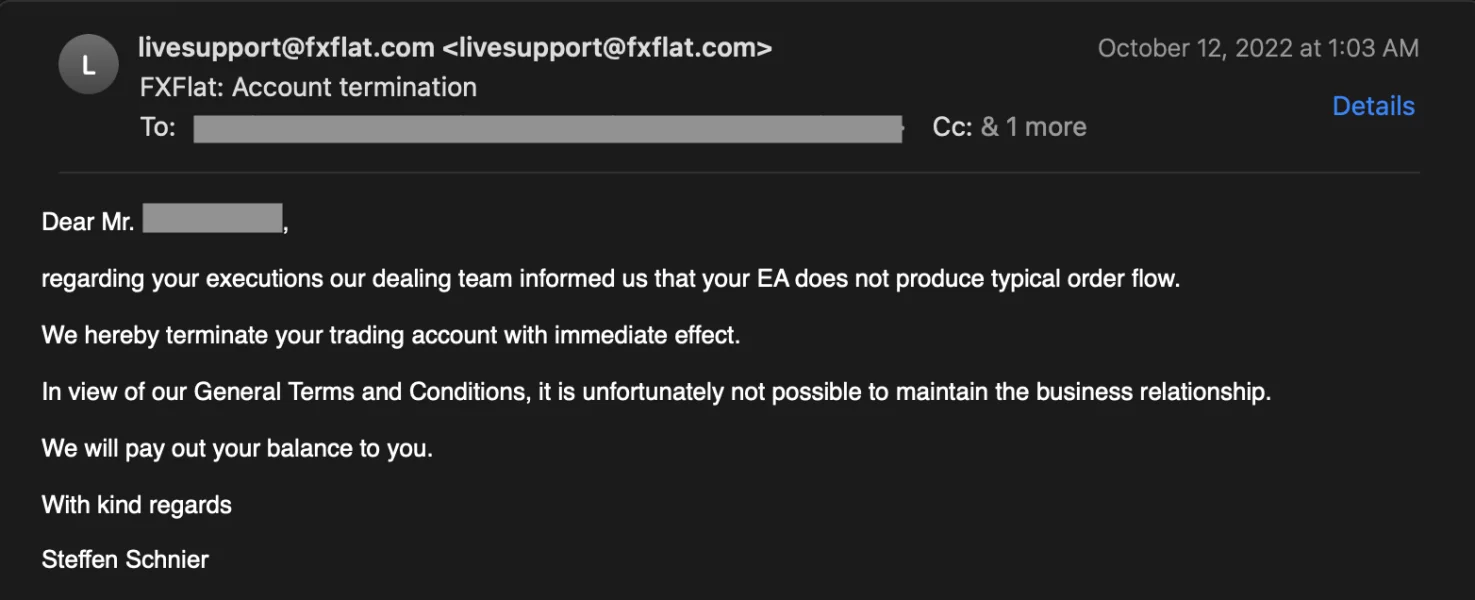Click the 'Cc:' label

point(951,127)
